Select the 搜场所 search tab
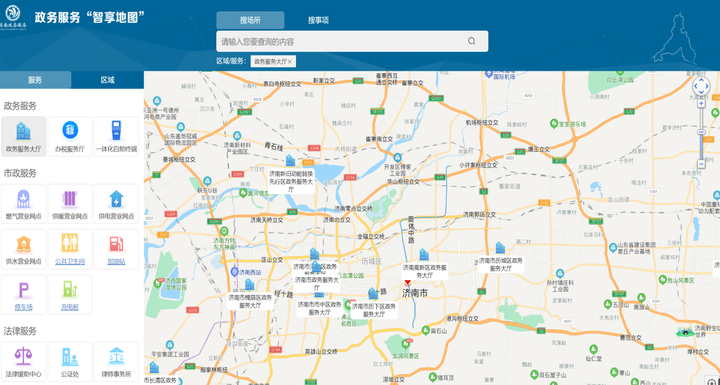Screen dimensions: 720x385 pos(250,20)
